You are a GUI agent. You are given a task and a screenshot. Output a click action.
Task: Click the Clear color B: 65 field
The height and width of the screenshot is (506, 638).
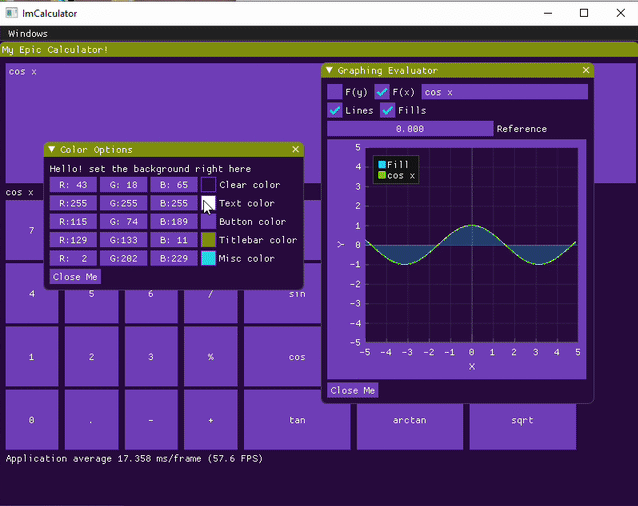pos(174,185)
